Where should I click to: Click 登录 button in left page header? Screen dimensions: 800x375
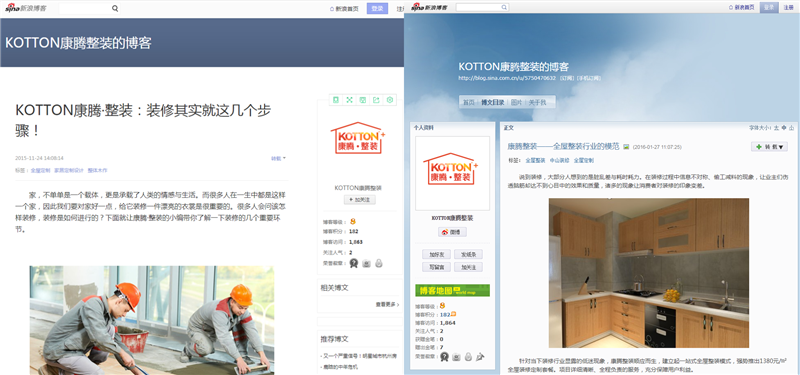coord(377,9)
